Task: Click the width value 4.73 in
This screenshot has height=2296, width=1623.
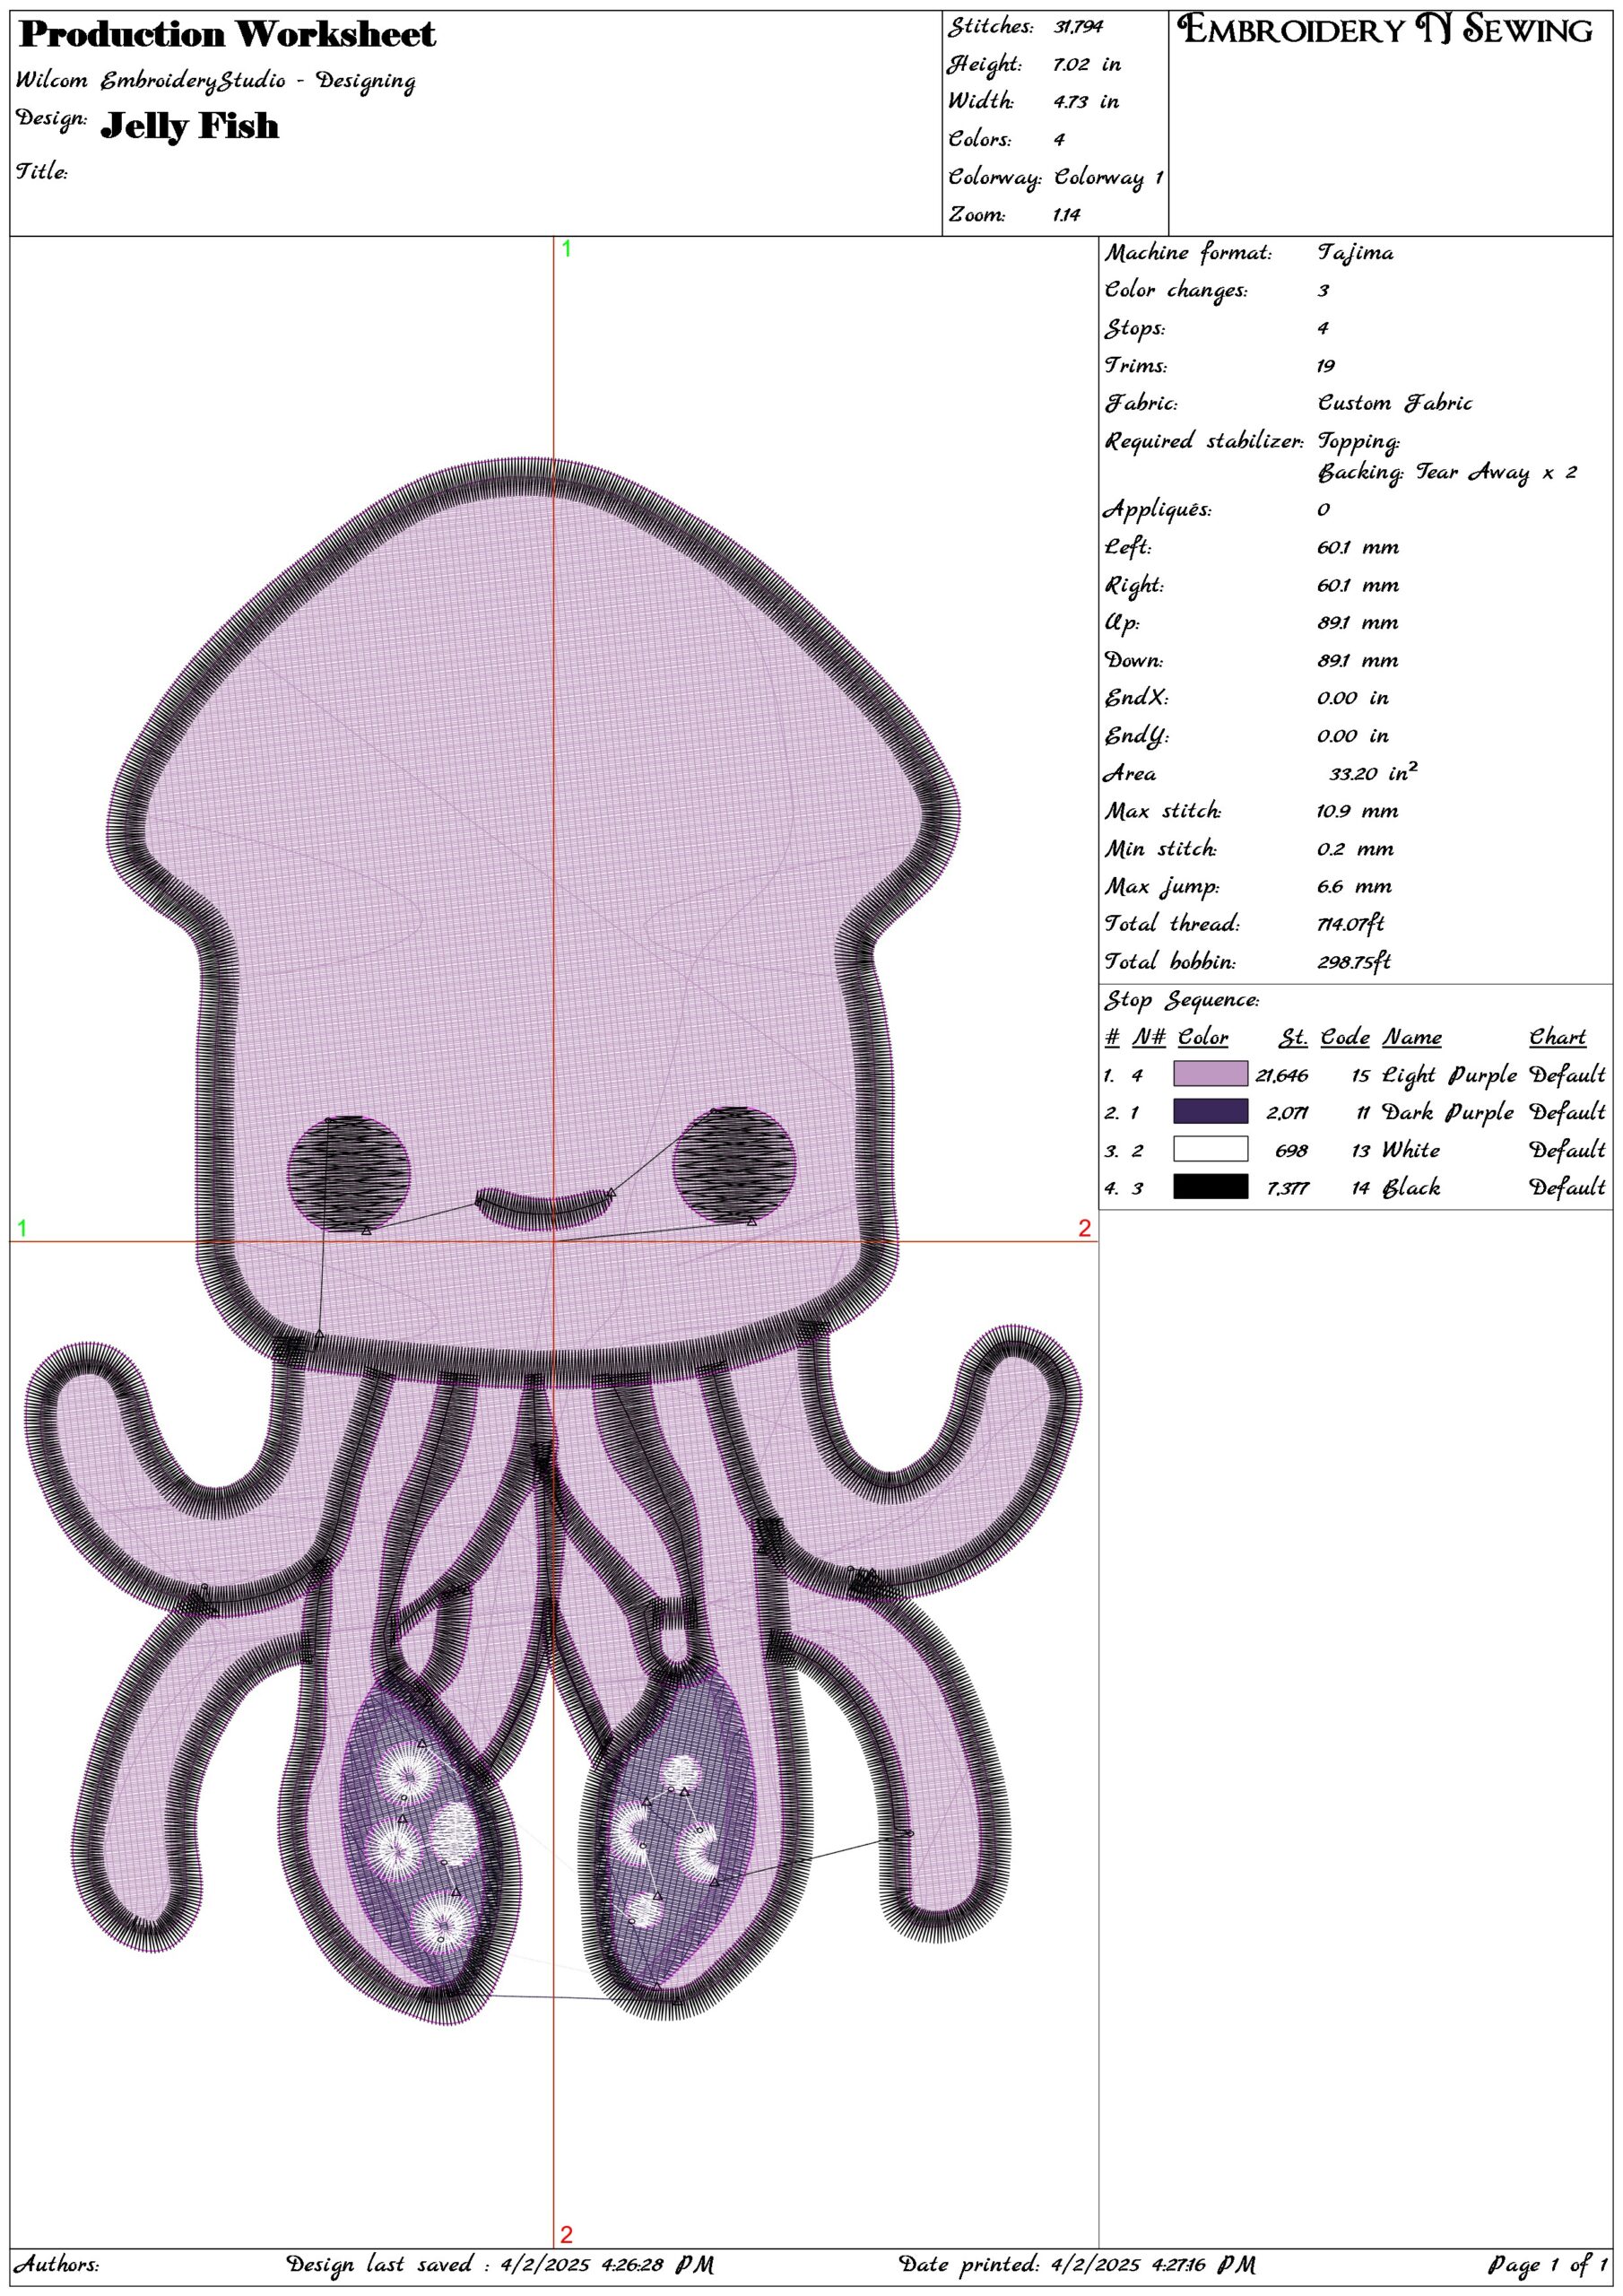Action: click(x=1085, y=102)
